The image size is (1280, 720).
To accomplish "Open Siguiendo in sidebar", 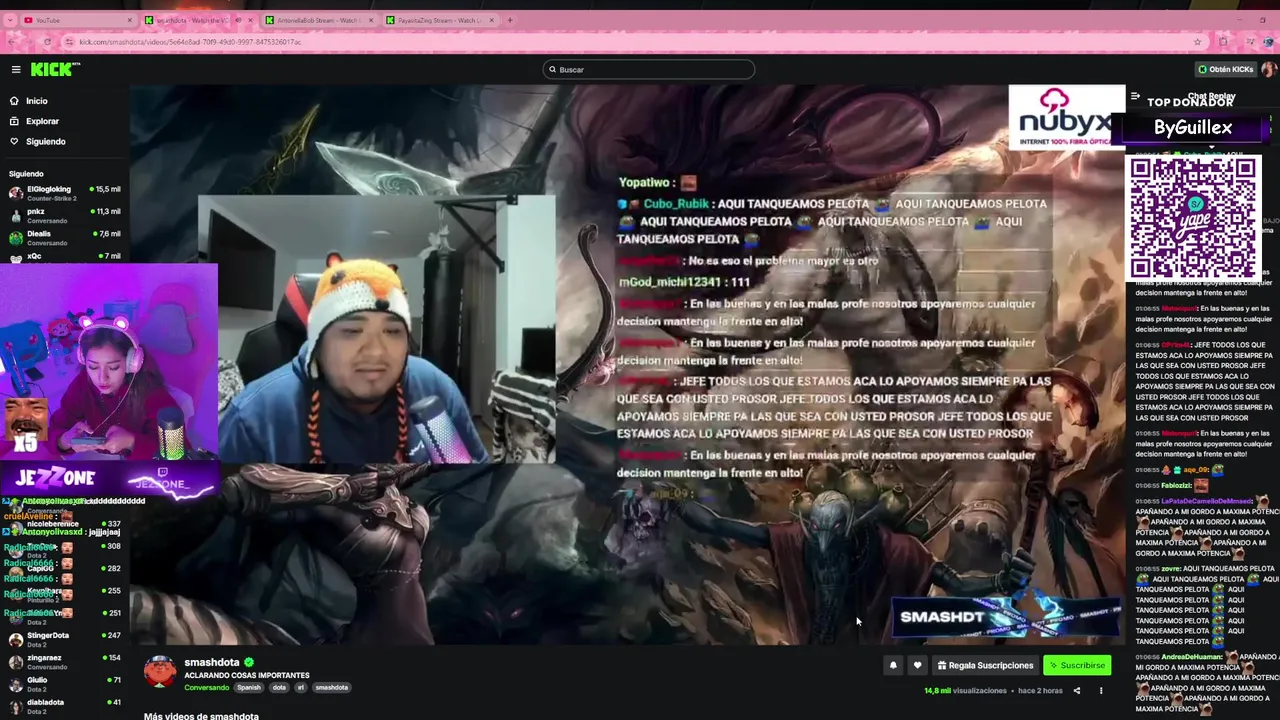I will 45,141.
